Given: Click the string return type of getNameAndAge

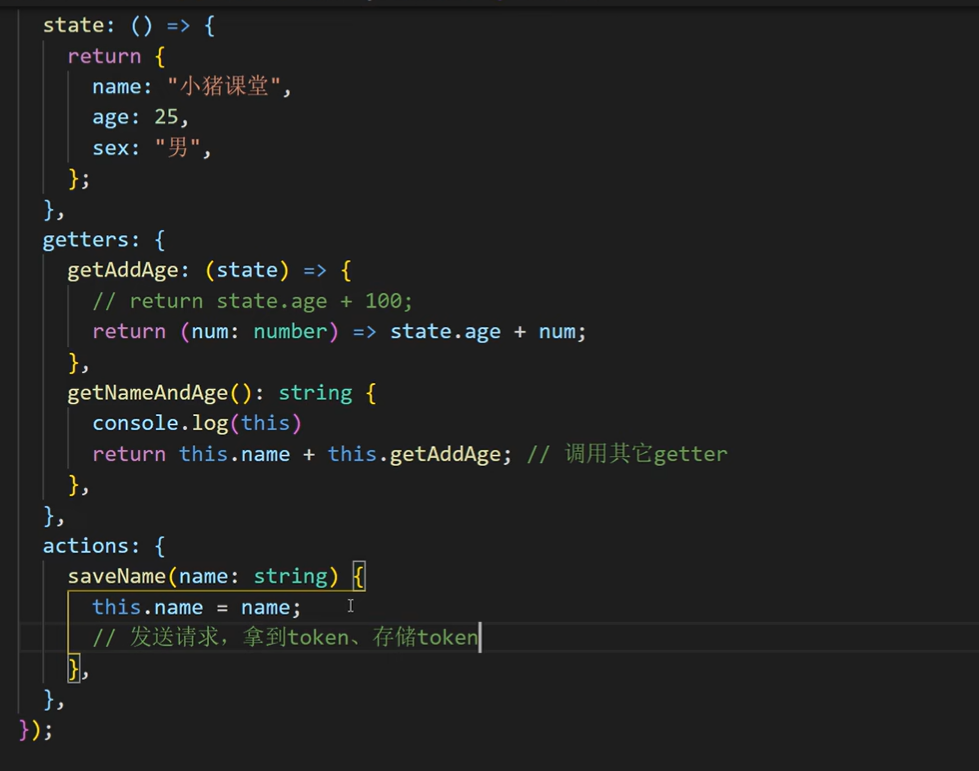Looking at the screenshot, I should point(315,393).
